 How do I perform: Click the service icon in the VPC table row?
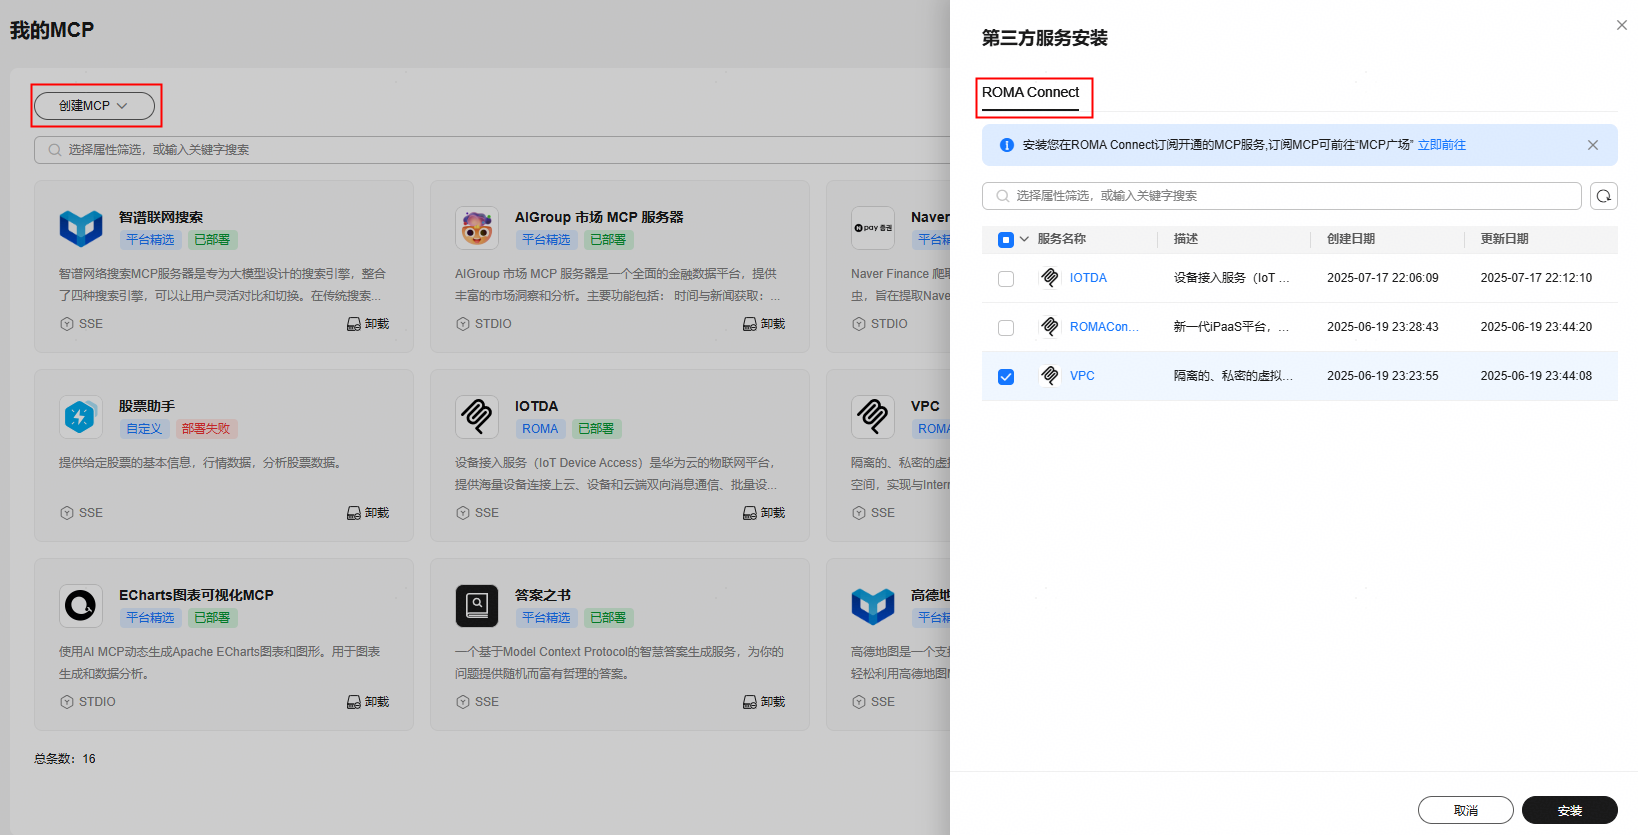[1050, 376]
